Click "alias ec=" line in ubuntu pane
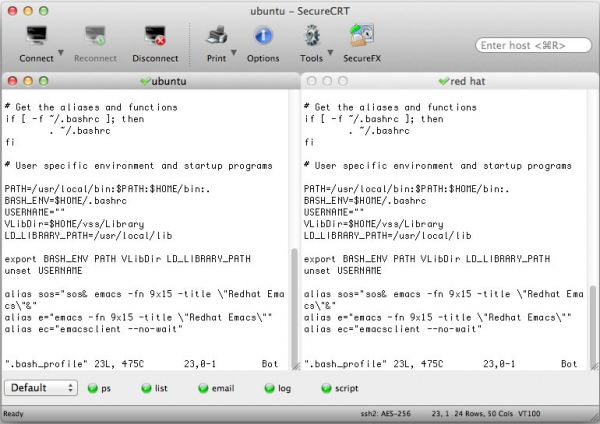 coord(94,329)
